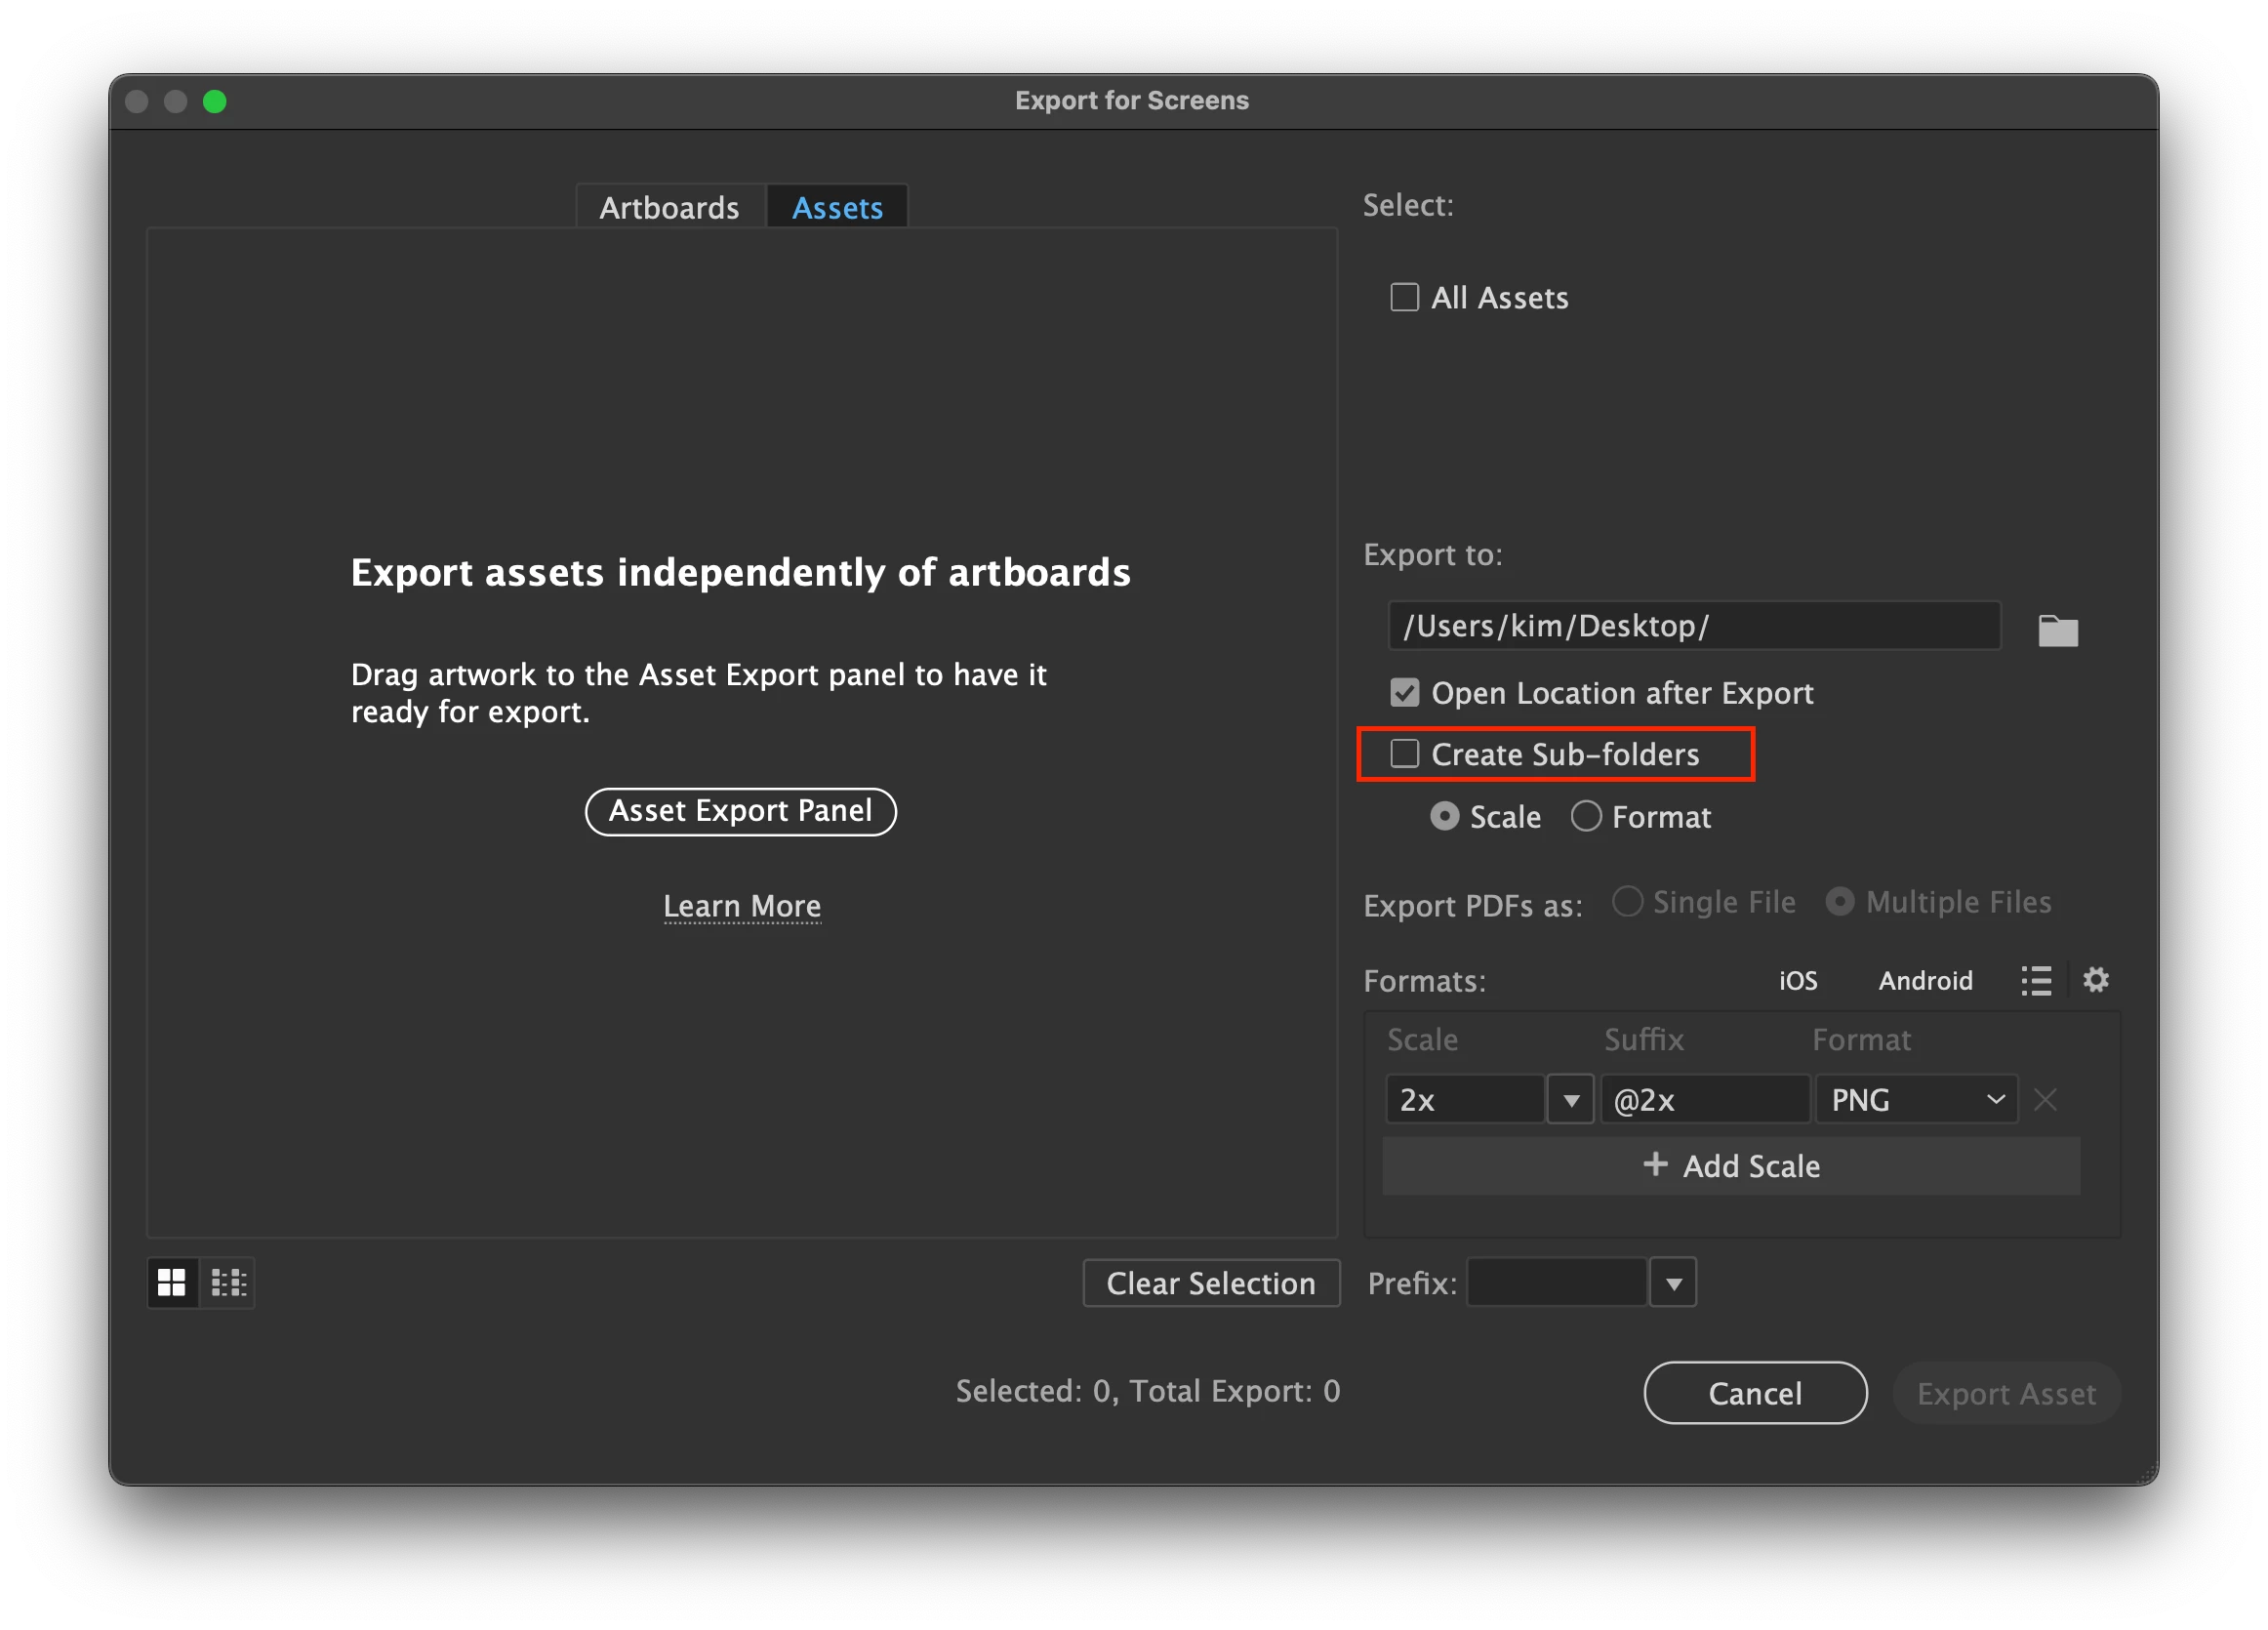Switch to the Artboards tab

[x=669, y=208]
